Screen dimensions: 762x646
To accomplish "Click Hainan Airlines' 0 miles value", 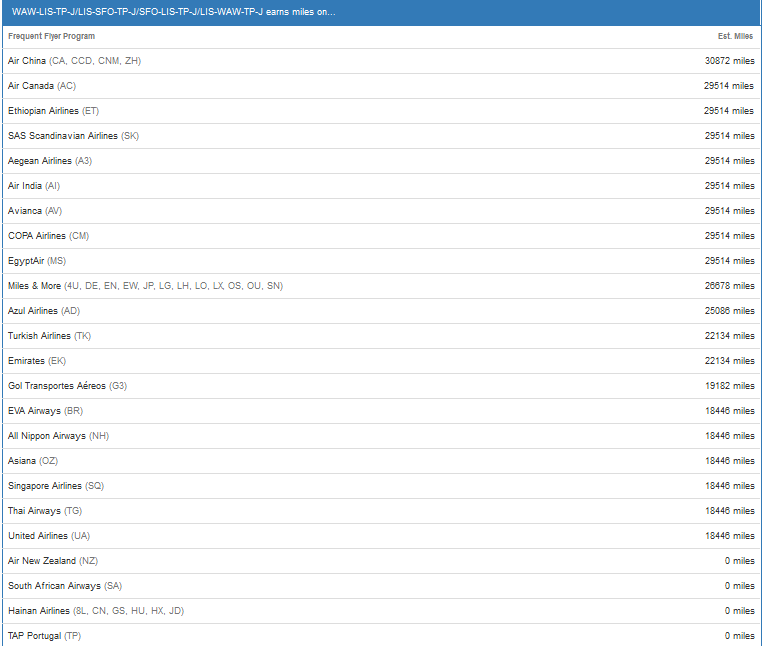I will [x=739, y=611].
